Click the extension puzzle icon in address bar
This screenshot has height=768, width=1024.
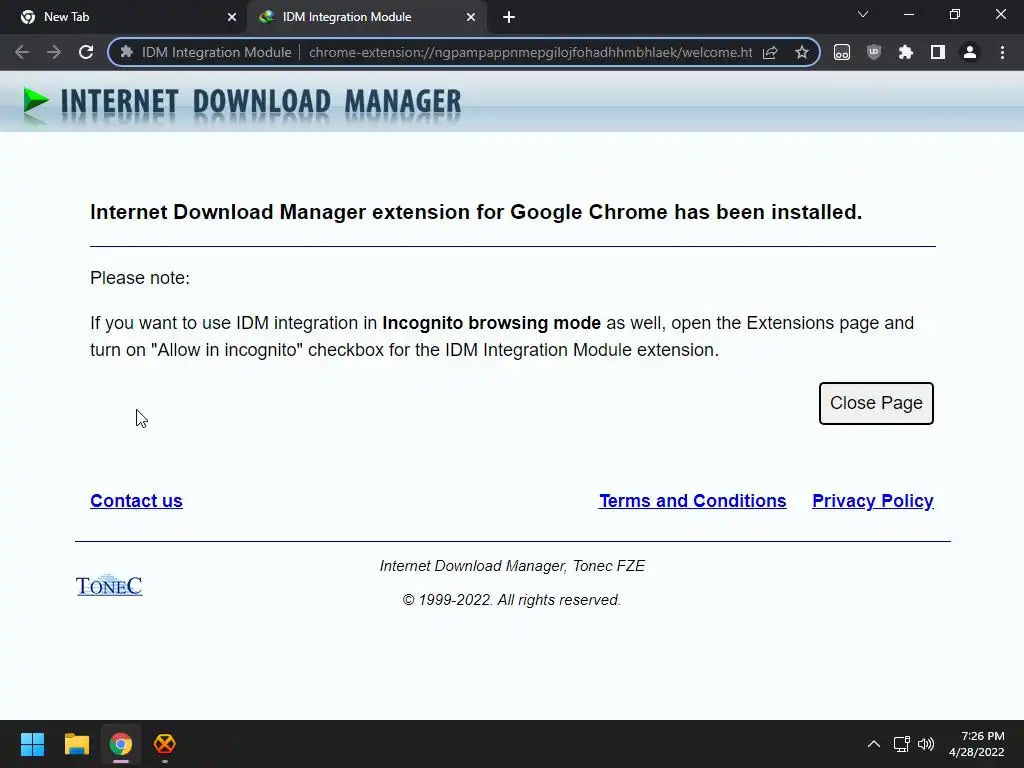coord(127,52)
